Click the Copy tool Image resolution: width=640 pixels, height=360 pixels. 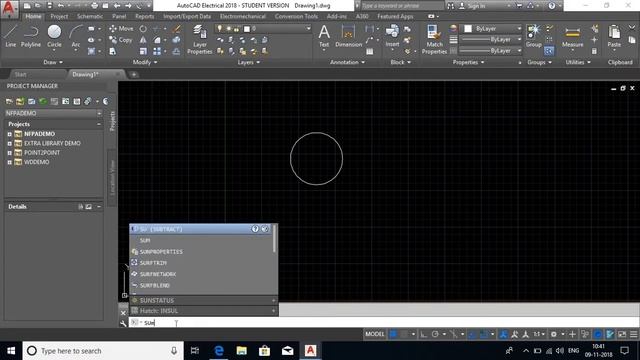coord(120,40)
